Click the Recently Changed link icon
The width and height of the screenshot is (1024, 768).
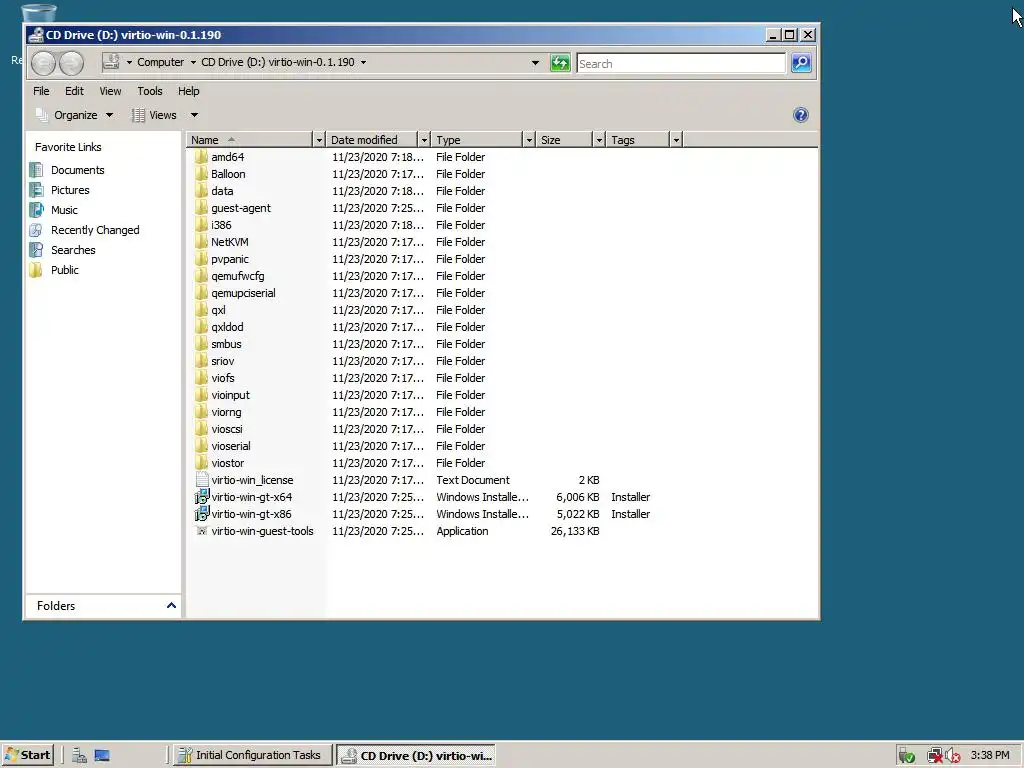point(37,230)
